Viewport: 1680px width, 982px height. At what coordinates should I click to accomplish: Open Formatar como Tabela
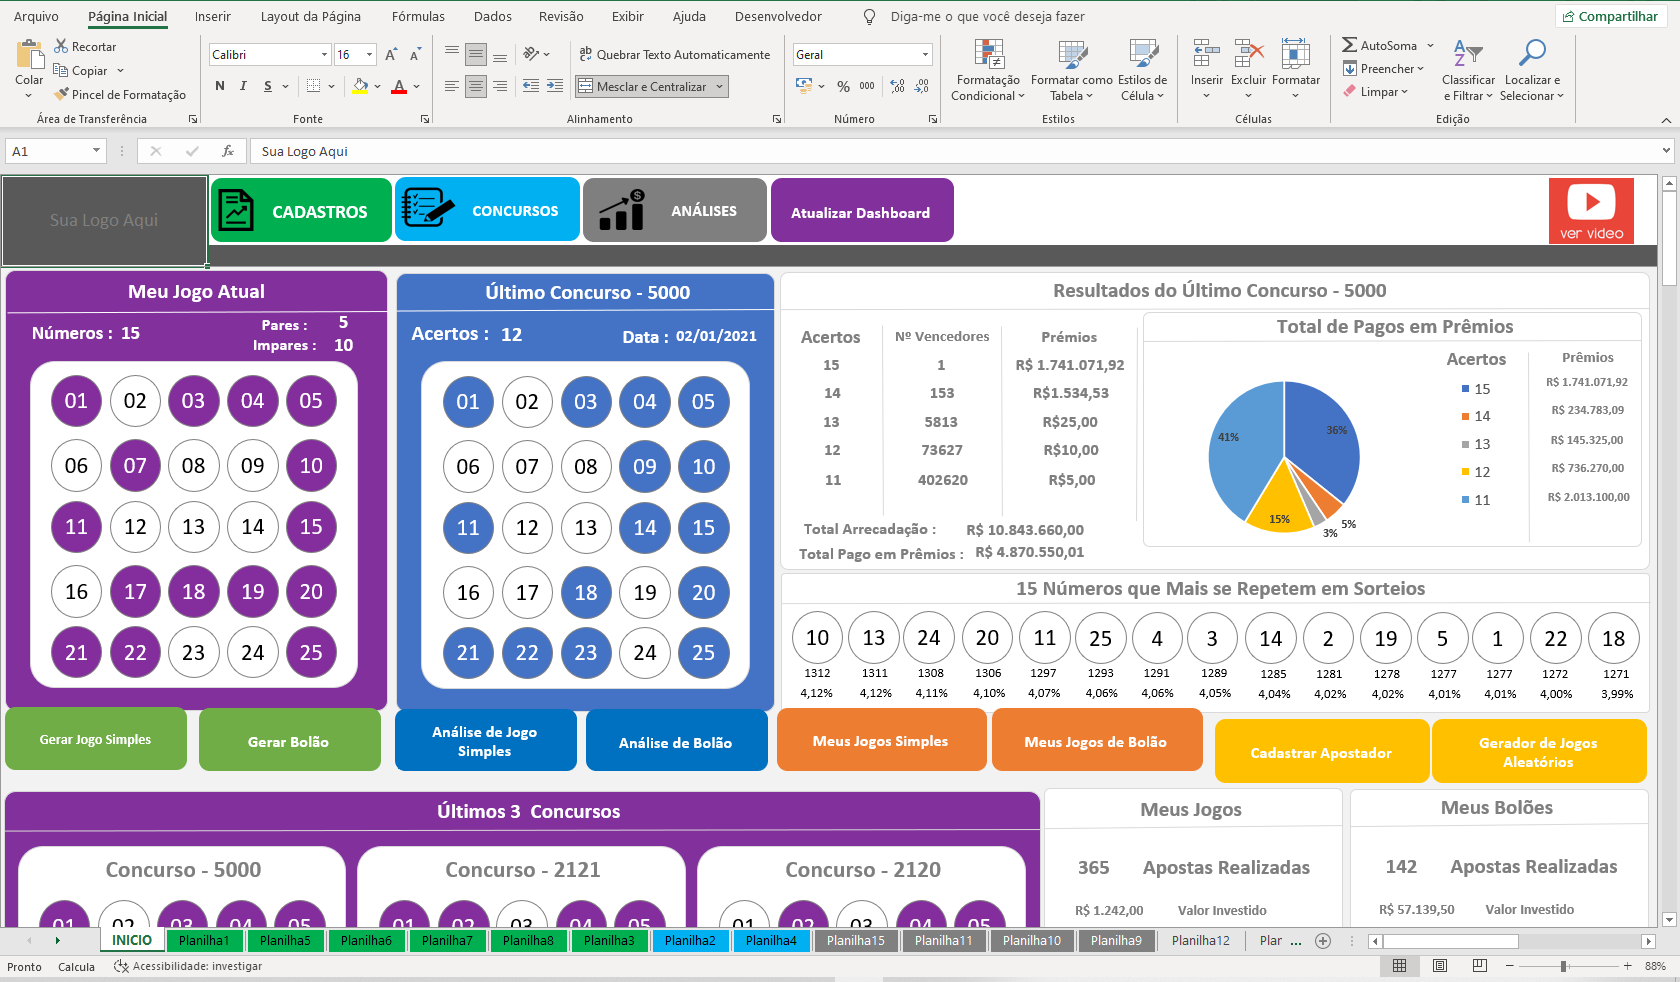pos(1072,71)
